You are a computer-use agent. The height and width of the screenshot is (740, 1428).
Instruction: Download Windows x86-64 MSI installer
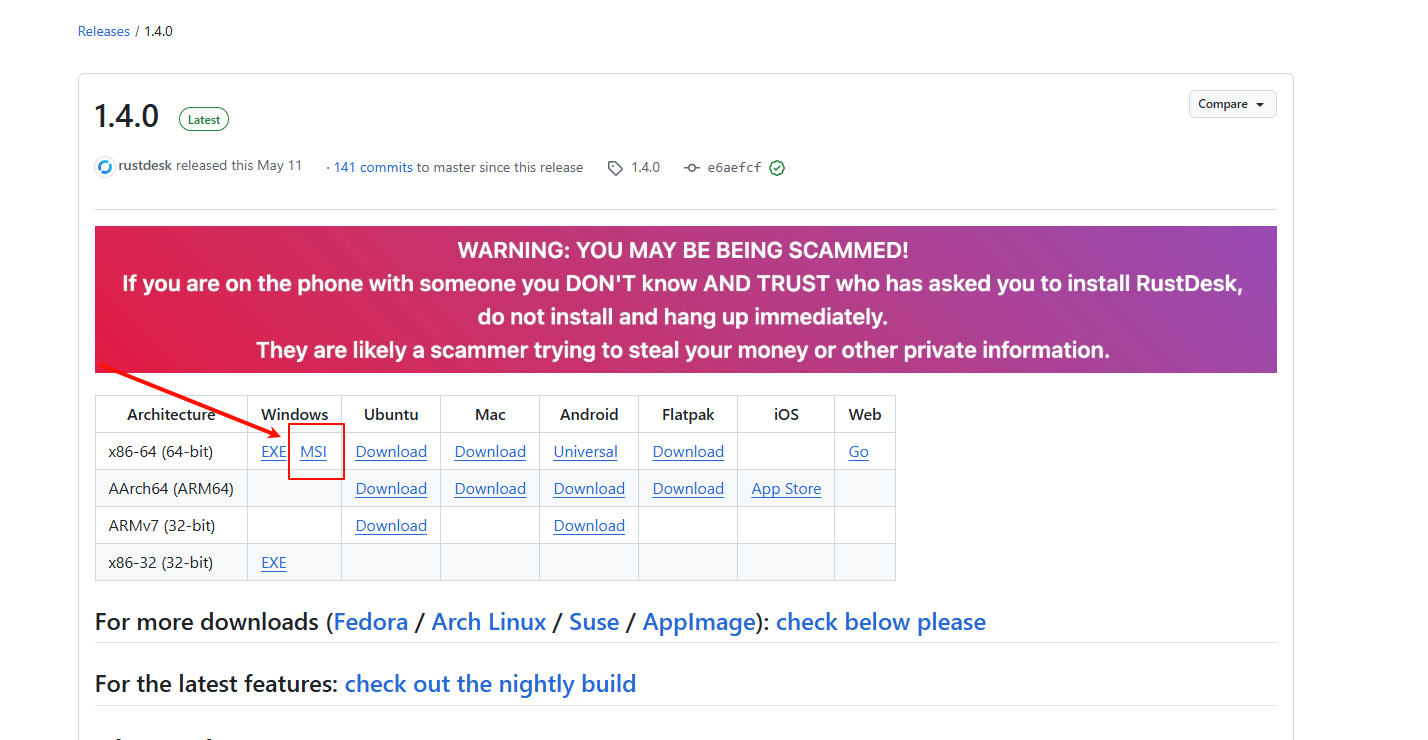[x=314, y=452]
